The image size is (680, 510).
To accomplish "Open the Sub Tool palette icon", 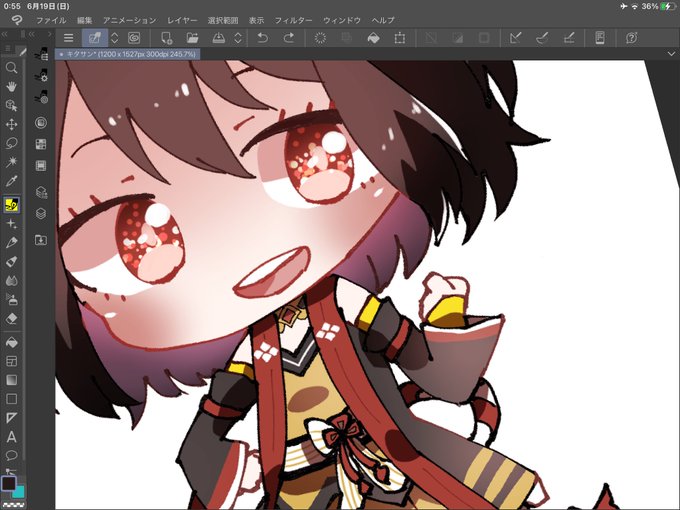I will point(41,55).
